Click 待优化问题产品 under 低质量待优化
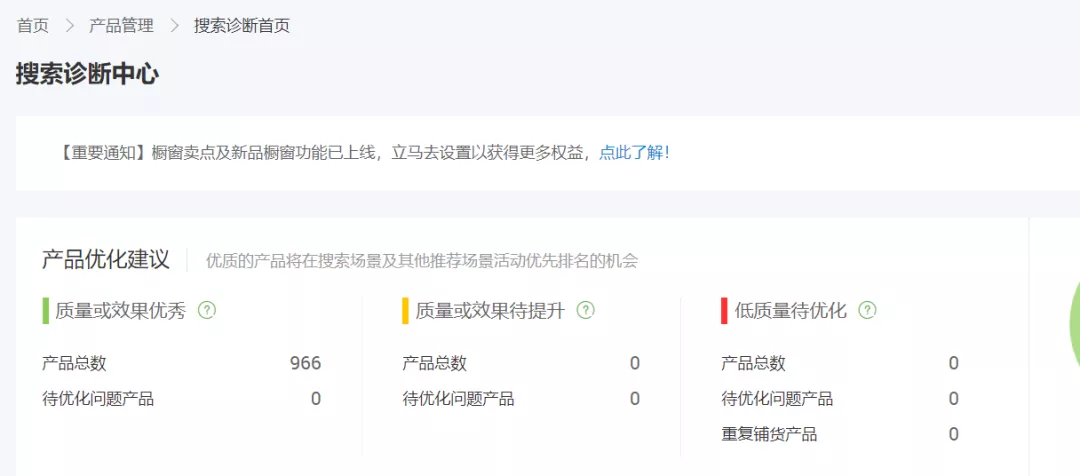Viewport: 1080px width, 476px height. click(777, 399)
